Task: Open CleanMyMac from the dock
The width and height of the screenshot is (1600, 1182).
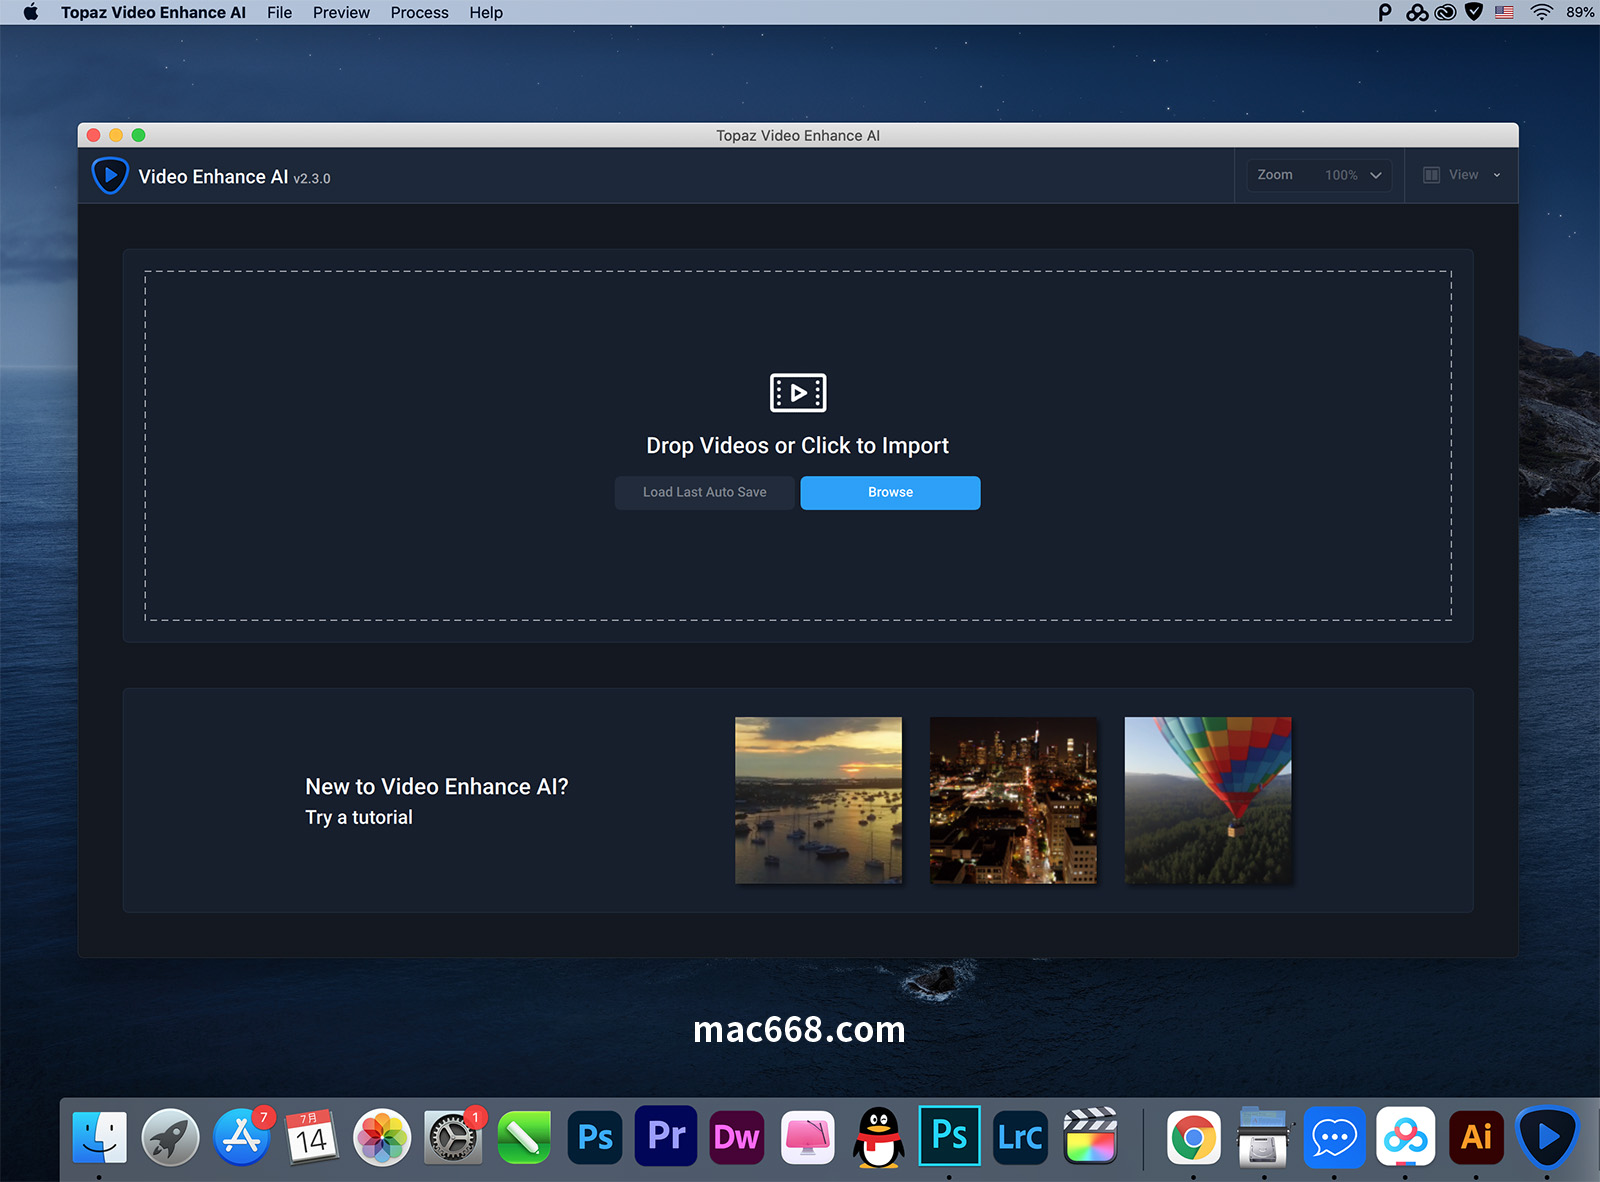Action: coord(808,1137)
